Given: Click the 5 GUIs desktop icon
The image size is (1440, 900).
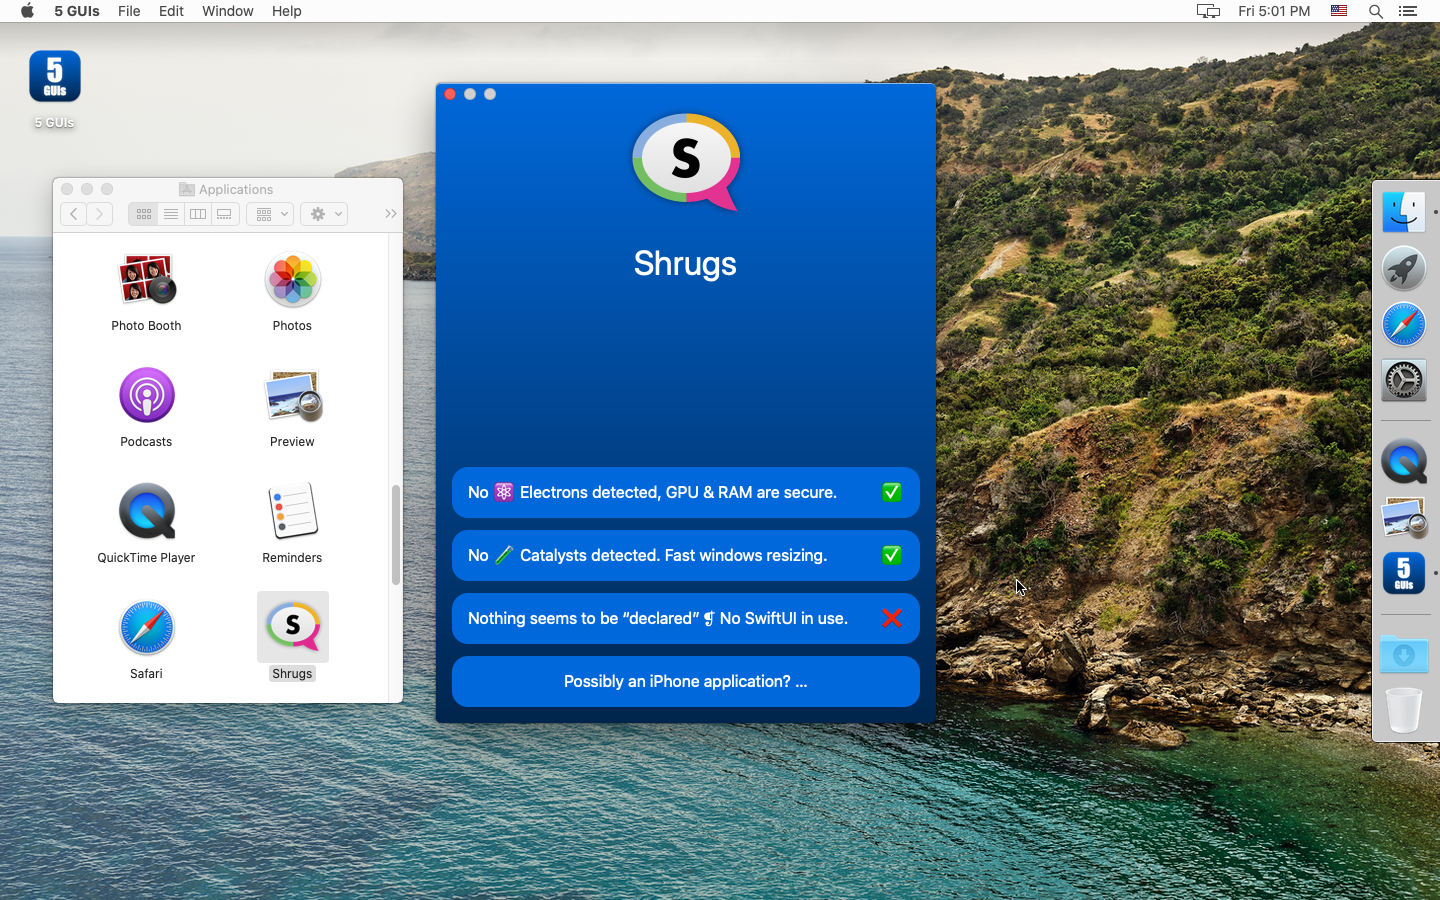Looking at the screenshot, I should [55, 78].
